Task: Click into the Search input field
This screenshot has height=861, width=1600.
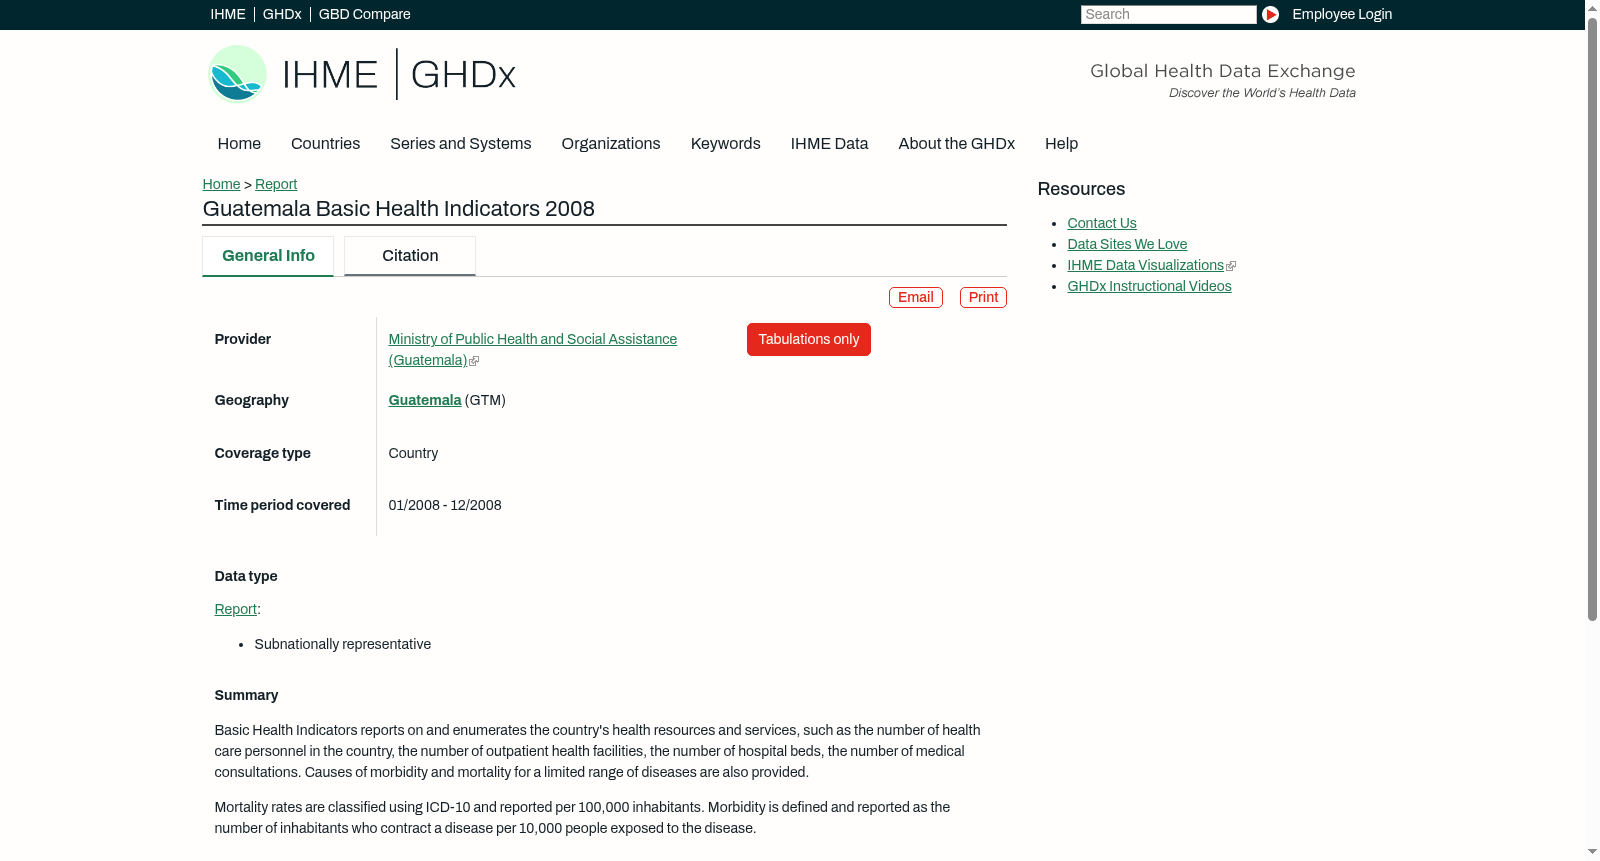Action: pos(1168,14)
